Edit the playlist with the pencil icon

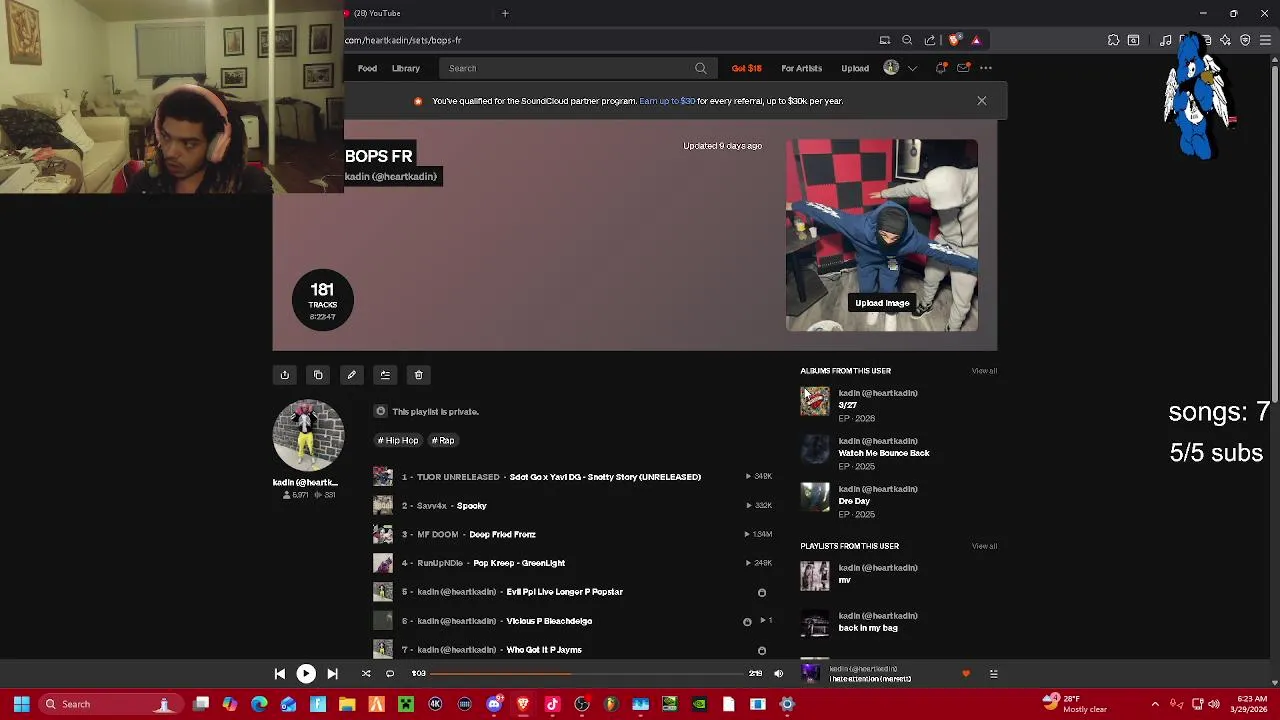pos(351,375)
